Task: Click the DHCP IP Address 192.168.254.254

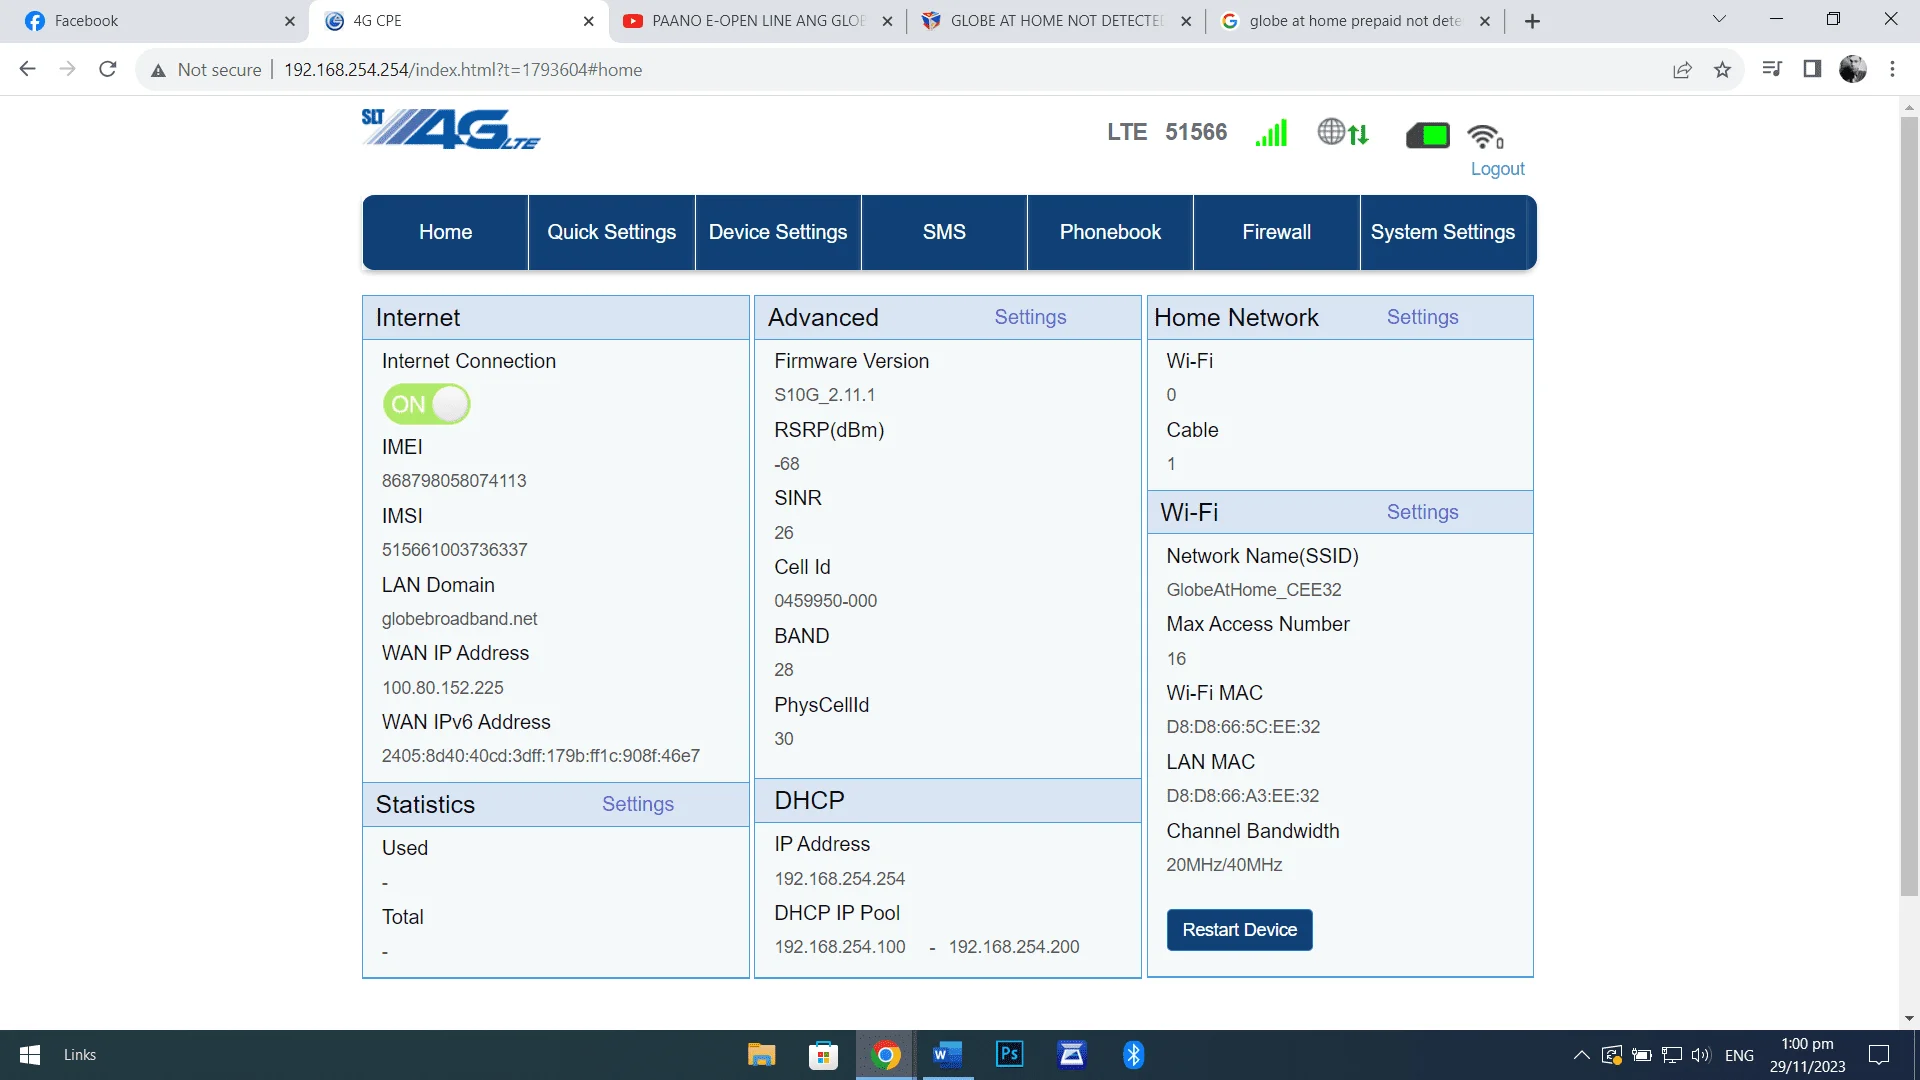Action: pos(840,879)
